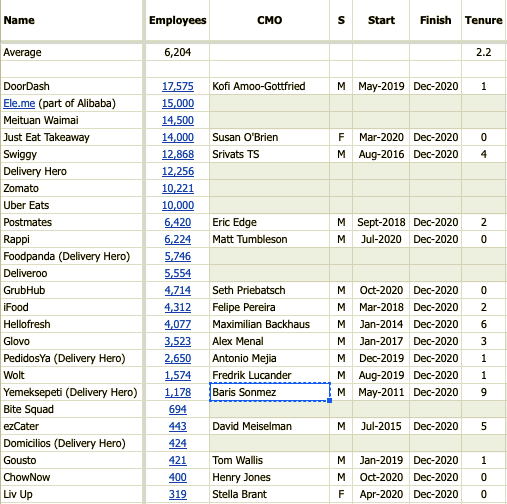Open the DoorDash employee count link 17,575
The width and height of the screenshot is (507, 504).
[178, 86]
